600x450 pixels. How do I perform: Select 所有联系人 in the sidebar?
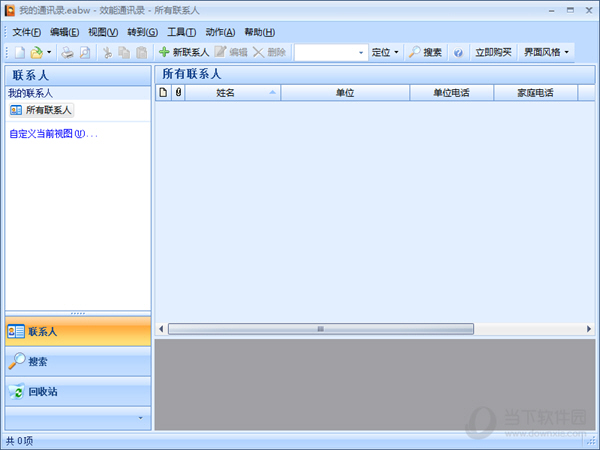tap(41, 110)
